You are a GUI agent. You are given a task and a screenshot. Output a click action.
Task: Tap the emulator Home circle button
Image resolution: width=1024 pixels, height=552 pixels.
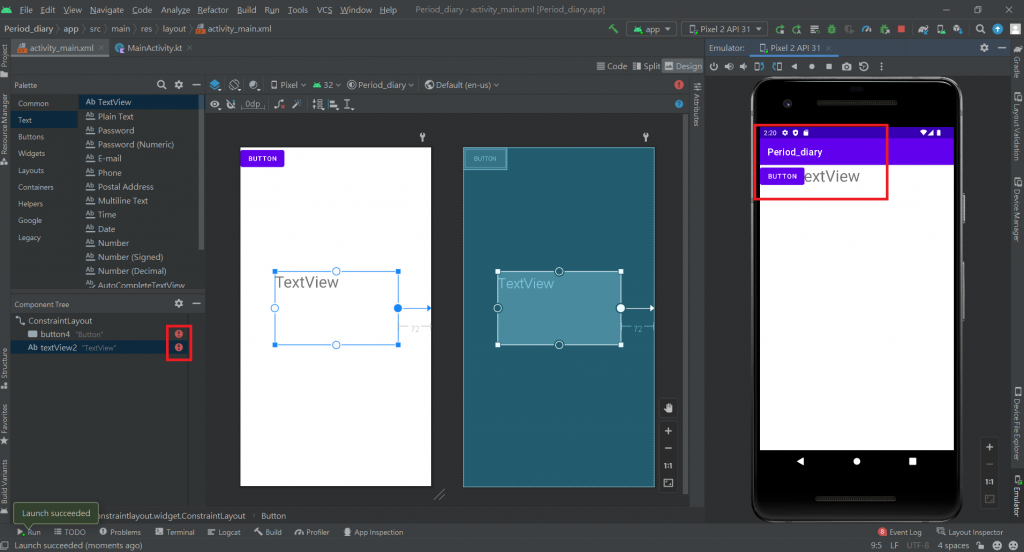click(x=857, y=461)
